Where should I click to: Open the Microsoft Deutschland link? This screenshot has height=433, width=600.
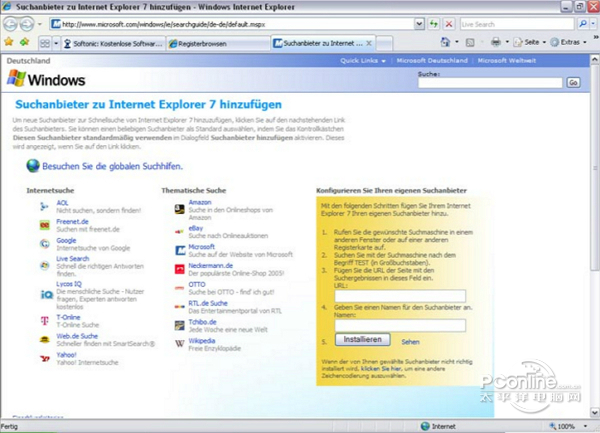click(x=432, y=60)
